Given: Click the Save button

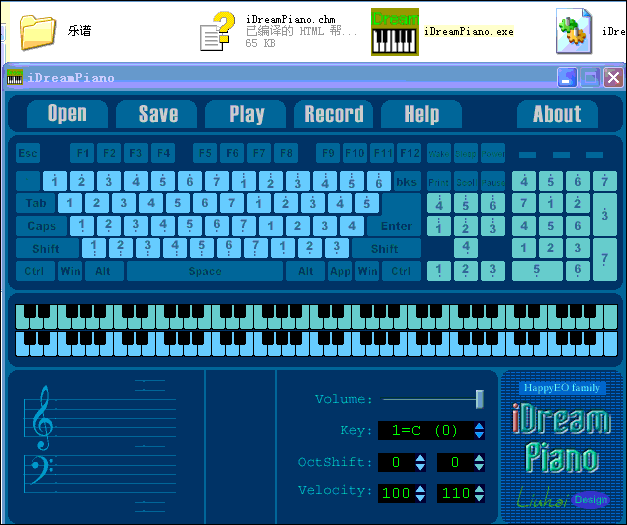Looking at the screenshot, I should pos(156,114).
